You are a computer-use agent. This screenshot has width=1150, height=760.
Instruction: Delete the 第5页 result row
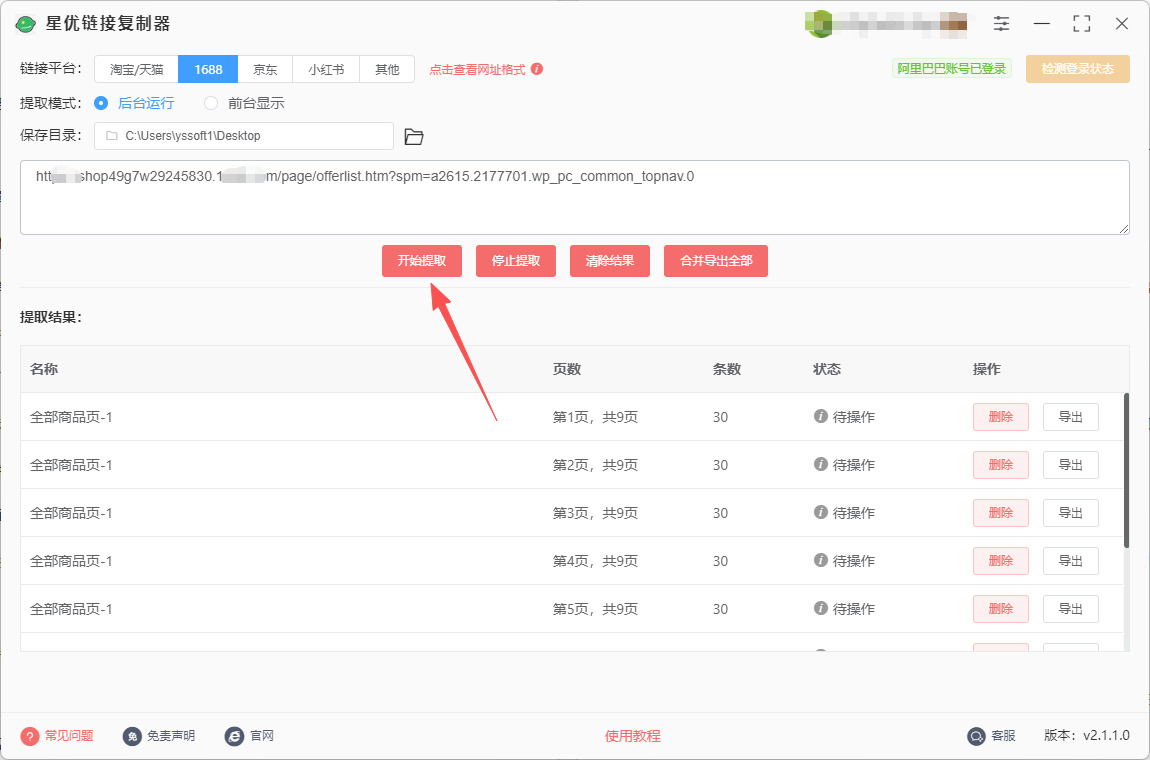point(1000,609)
